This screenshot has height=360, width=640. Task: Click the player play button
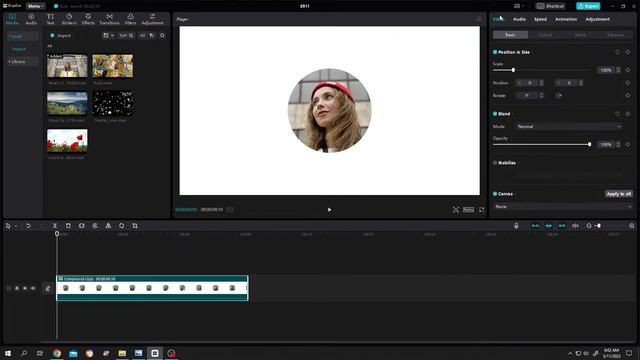click(x=329, y=210)
